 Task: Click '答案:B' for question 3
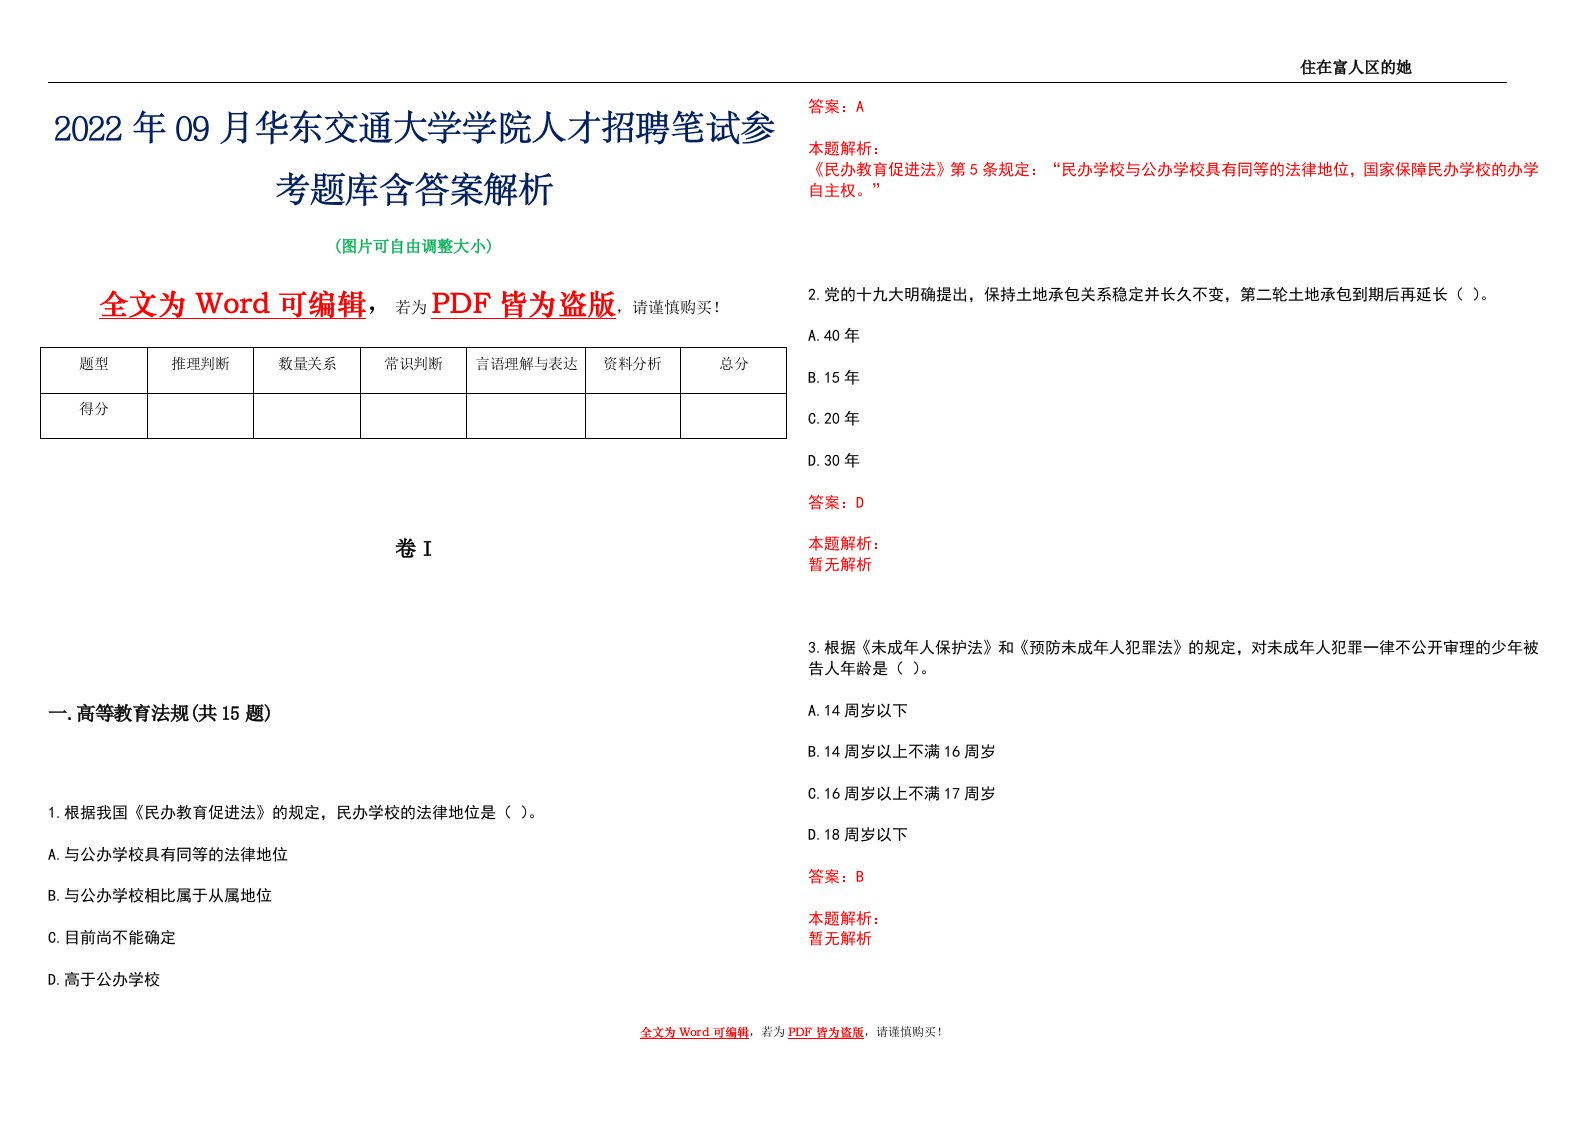836,877
